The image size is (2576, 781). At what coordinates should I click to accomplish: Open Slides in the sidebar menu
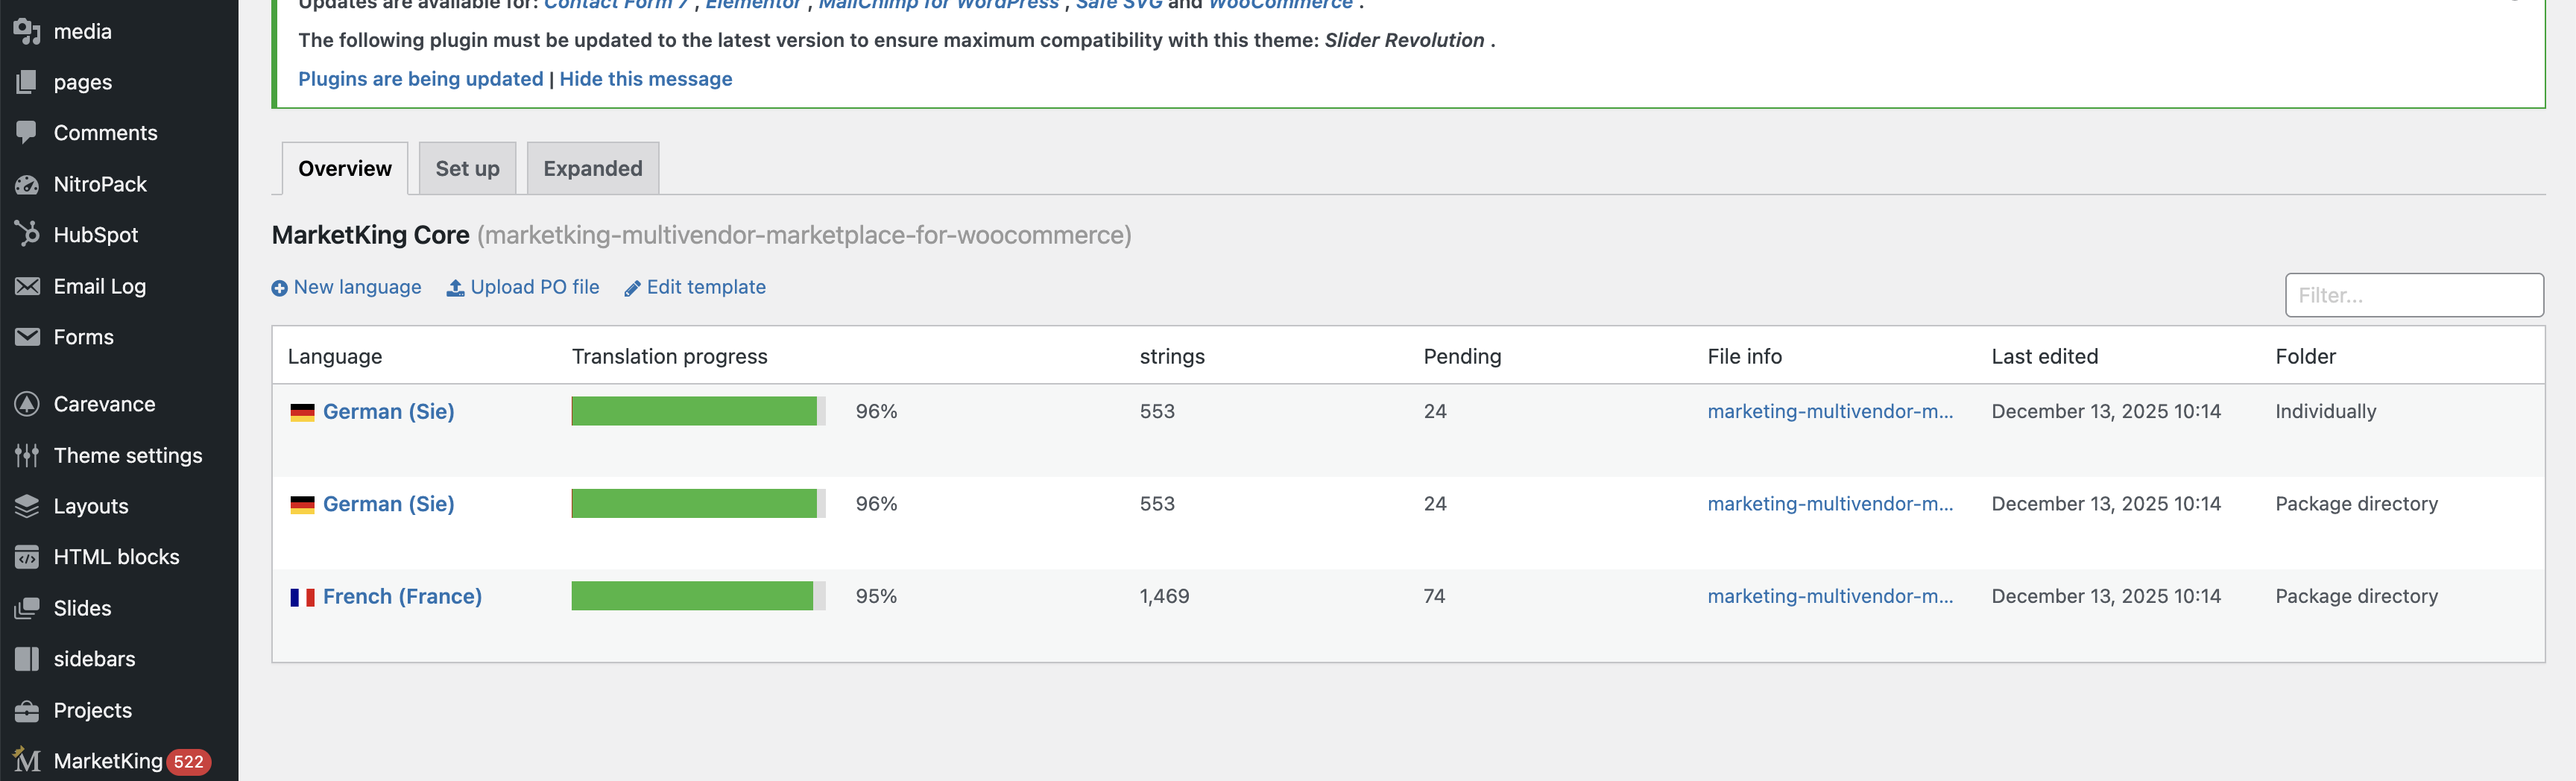[82, 608]
